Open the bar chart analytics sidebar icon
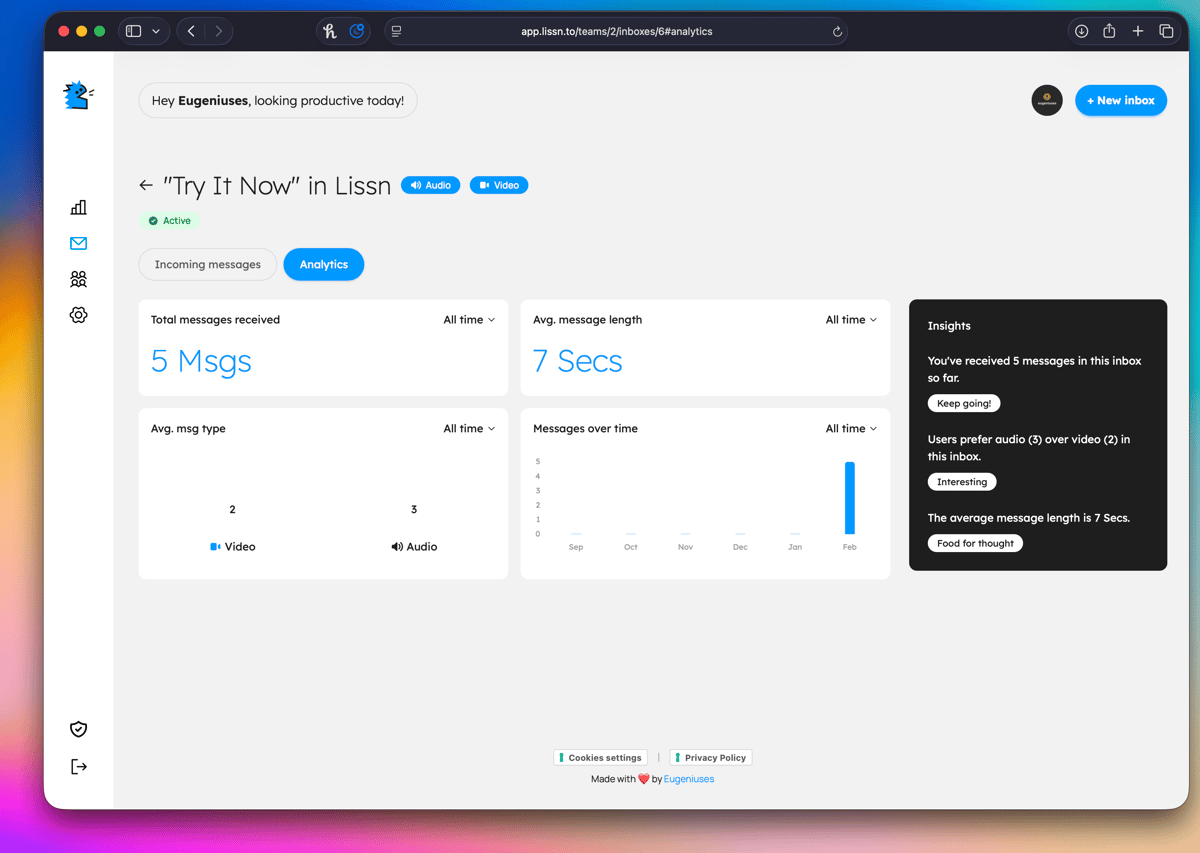 click(x=79, y=207)
